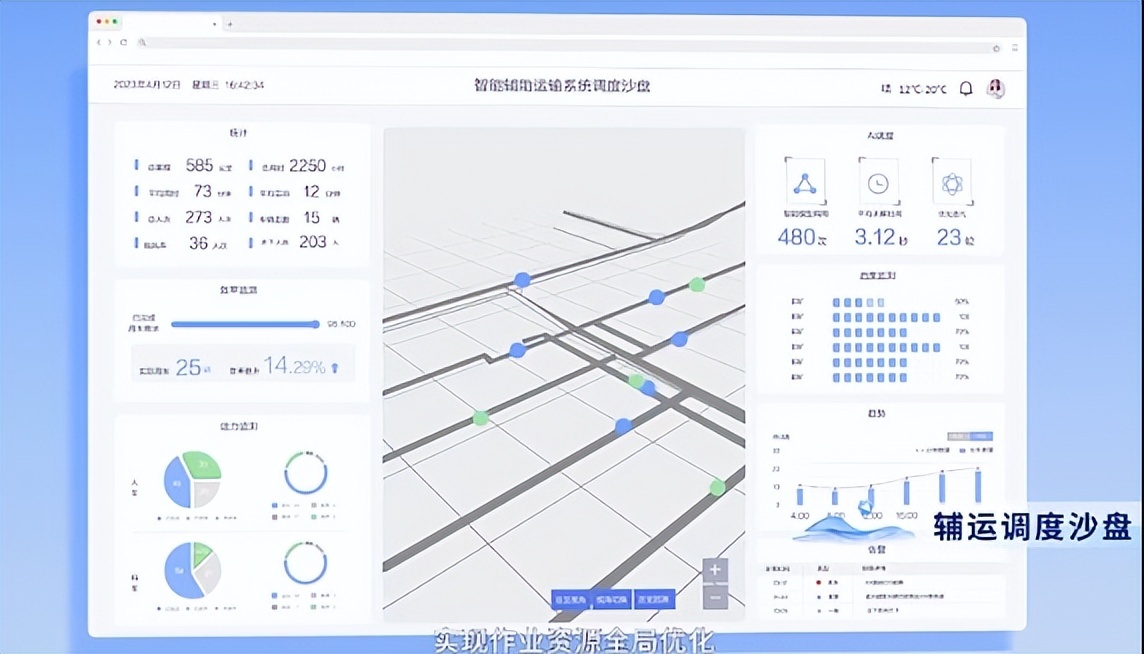This screenshot has width=1144, height=654.
Task: Open the notification bell
Action: 965,88
